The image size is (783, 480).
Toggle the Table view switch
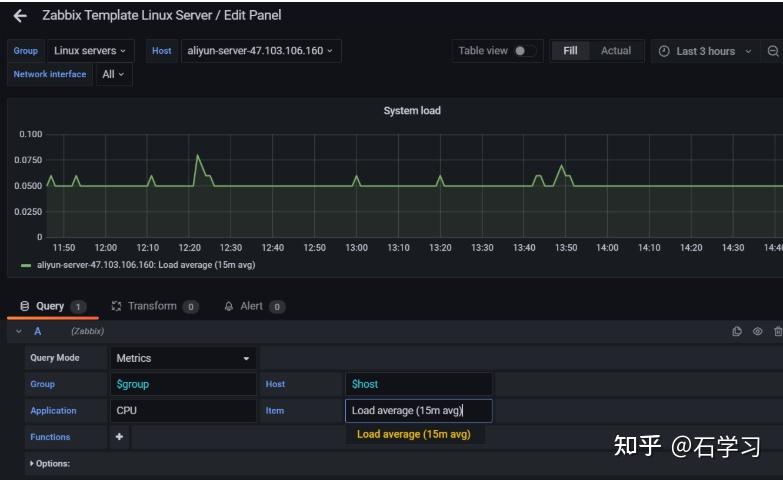524,51
